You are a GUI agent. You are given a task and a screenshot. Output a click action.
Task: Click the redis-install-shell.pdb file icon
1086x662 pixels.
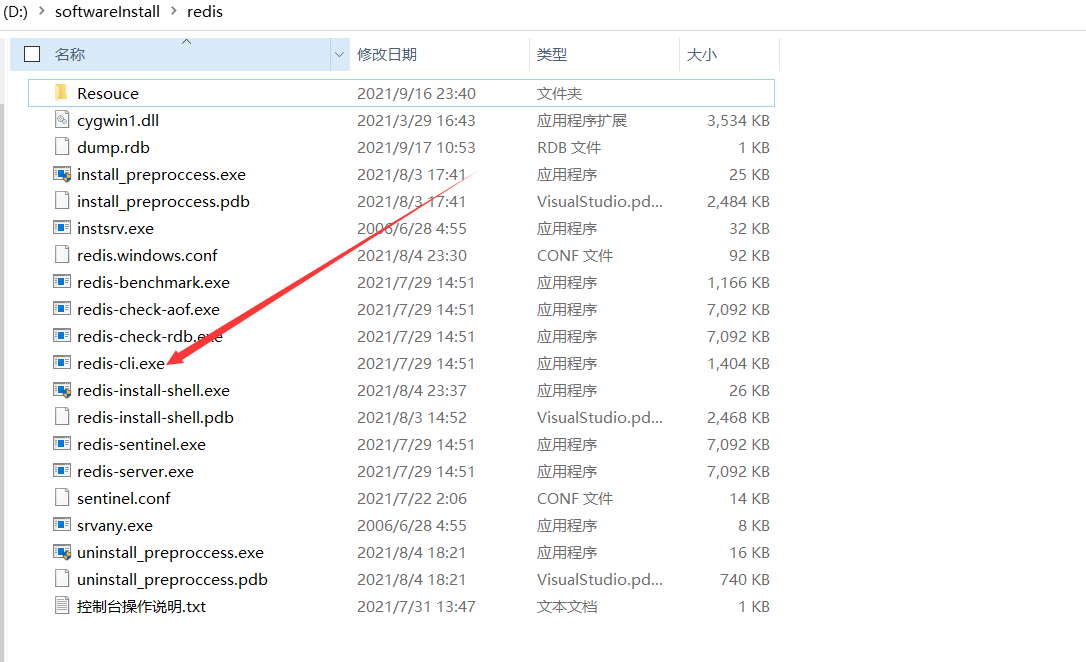(x=62, y=417)
